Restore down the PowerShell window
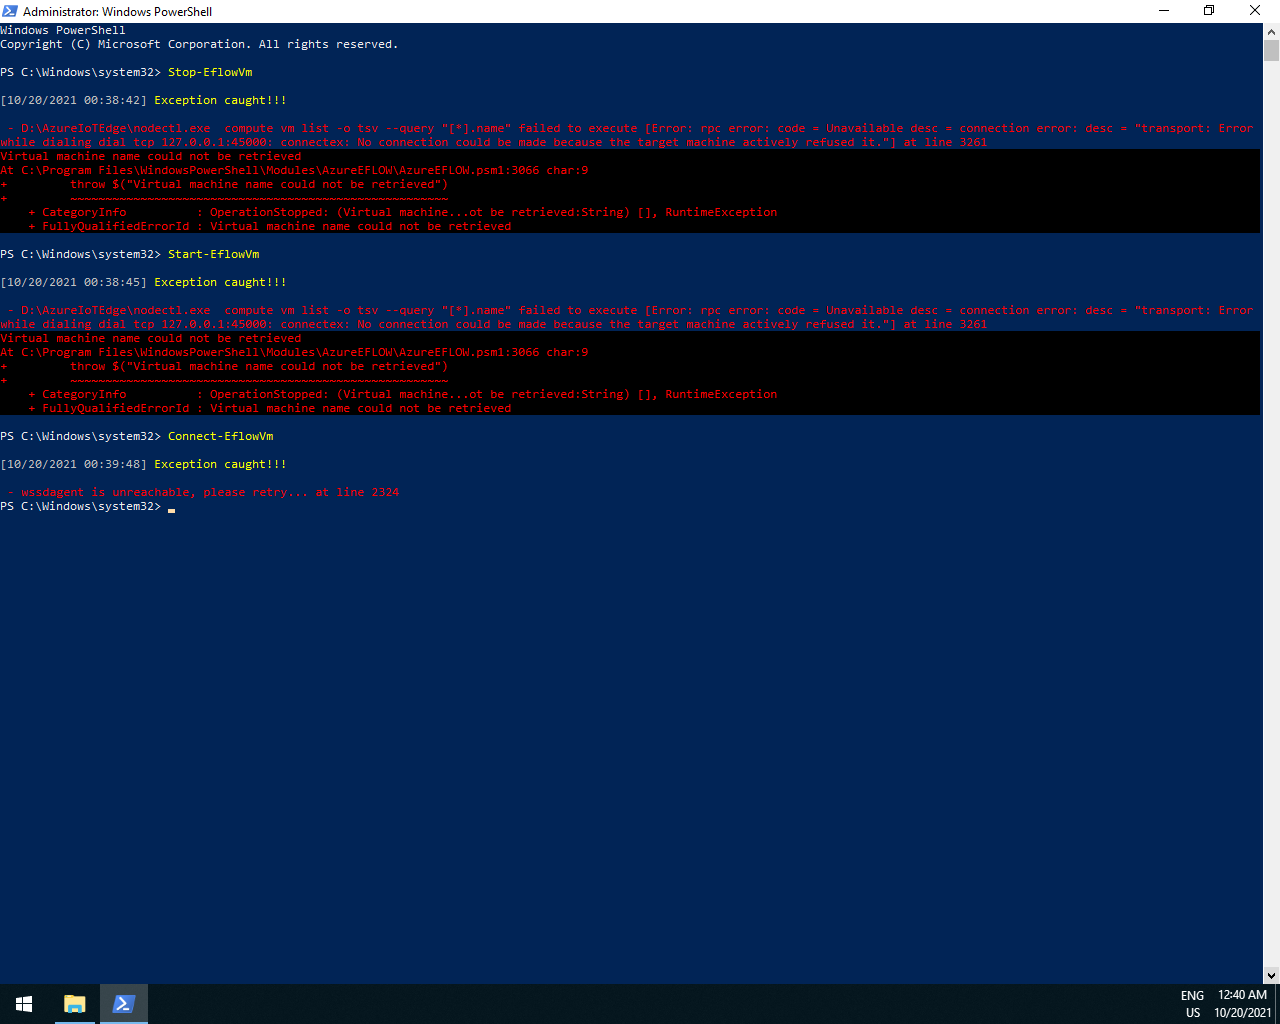The height and width of the screenshot is (1024, 1280). (x=1209, y=11)
